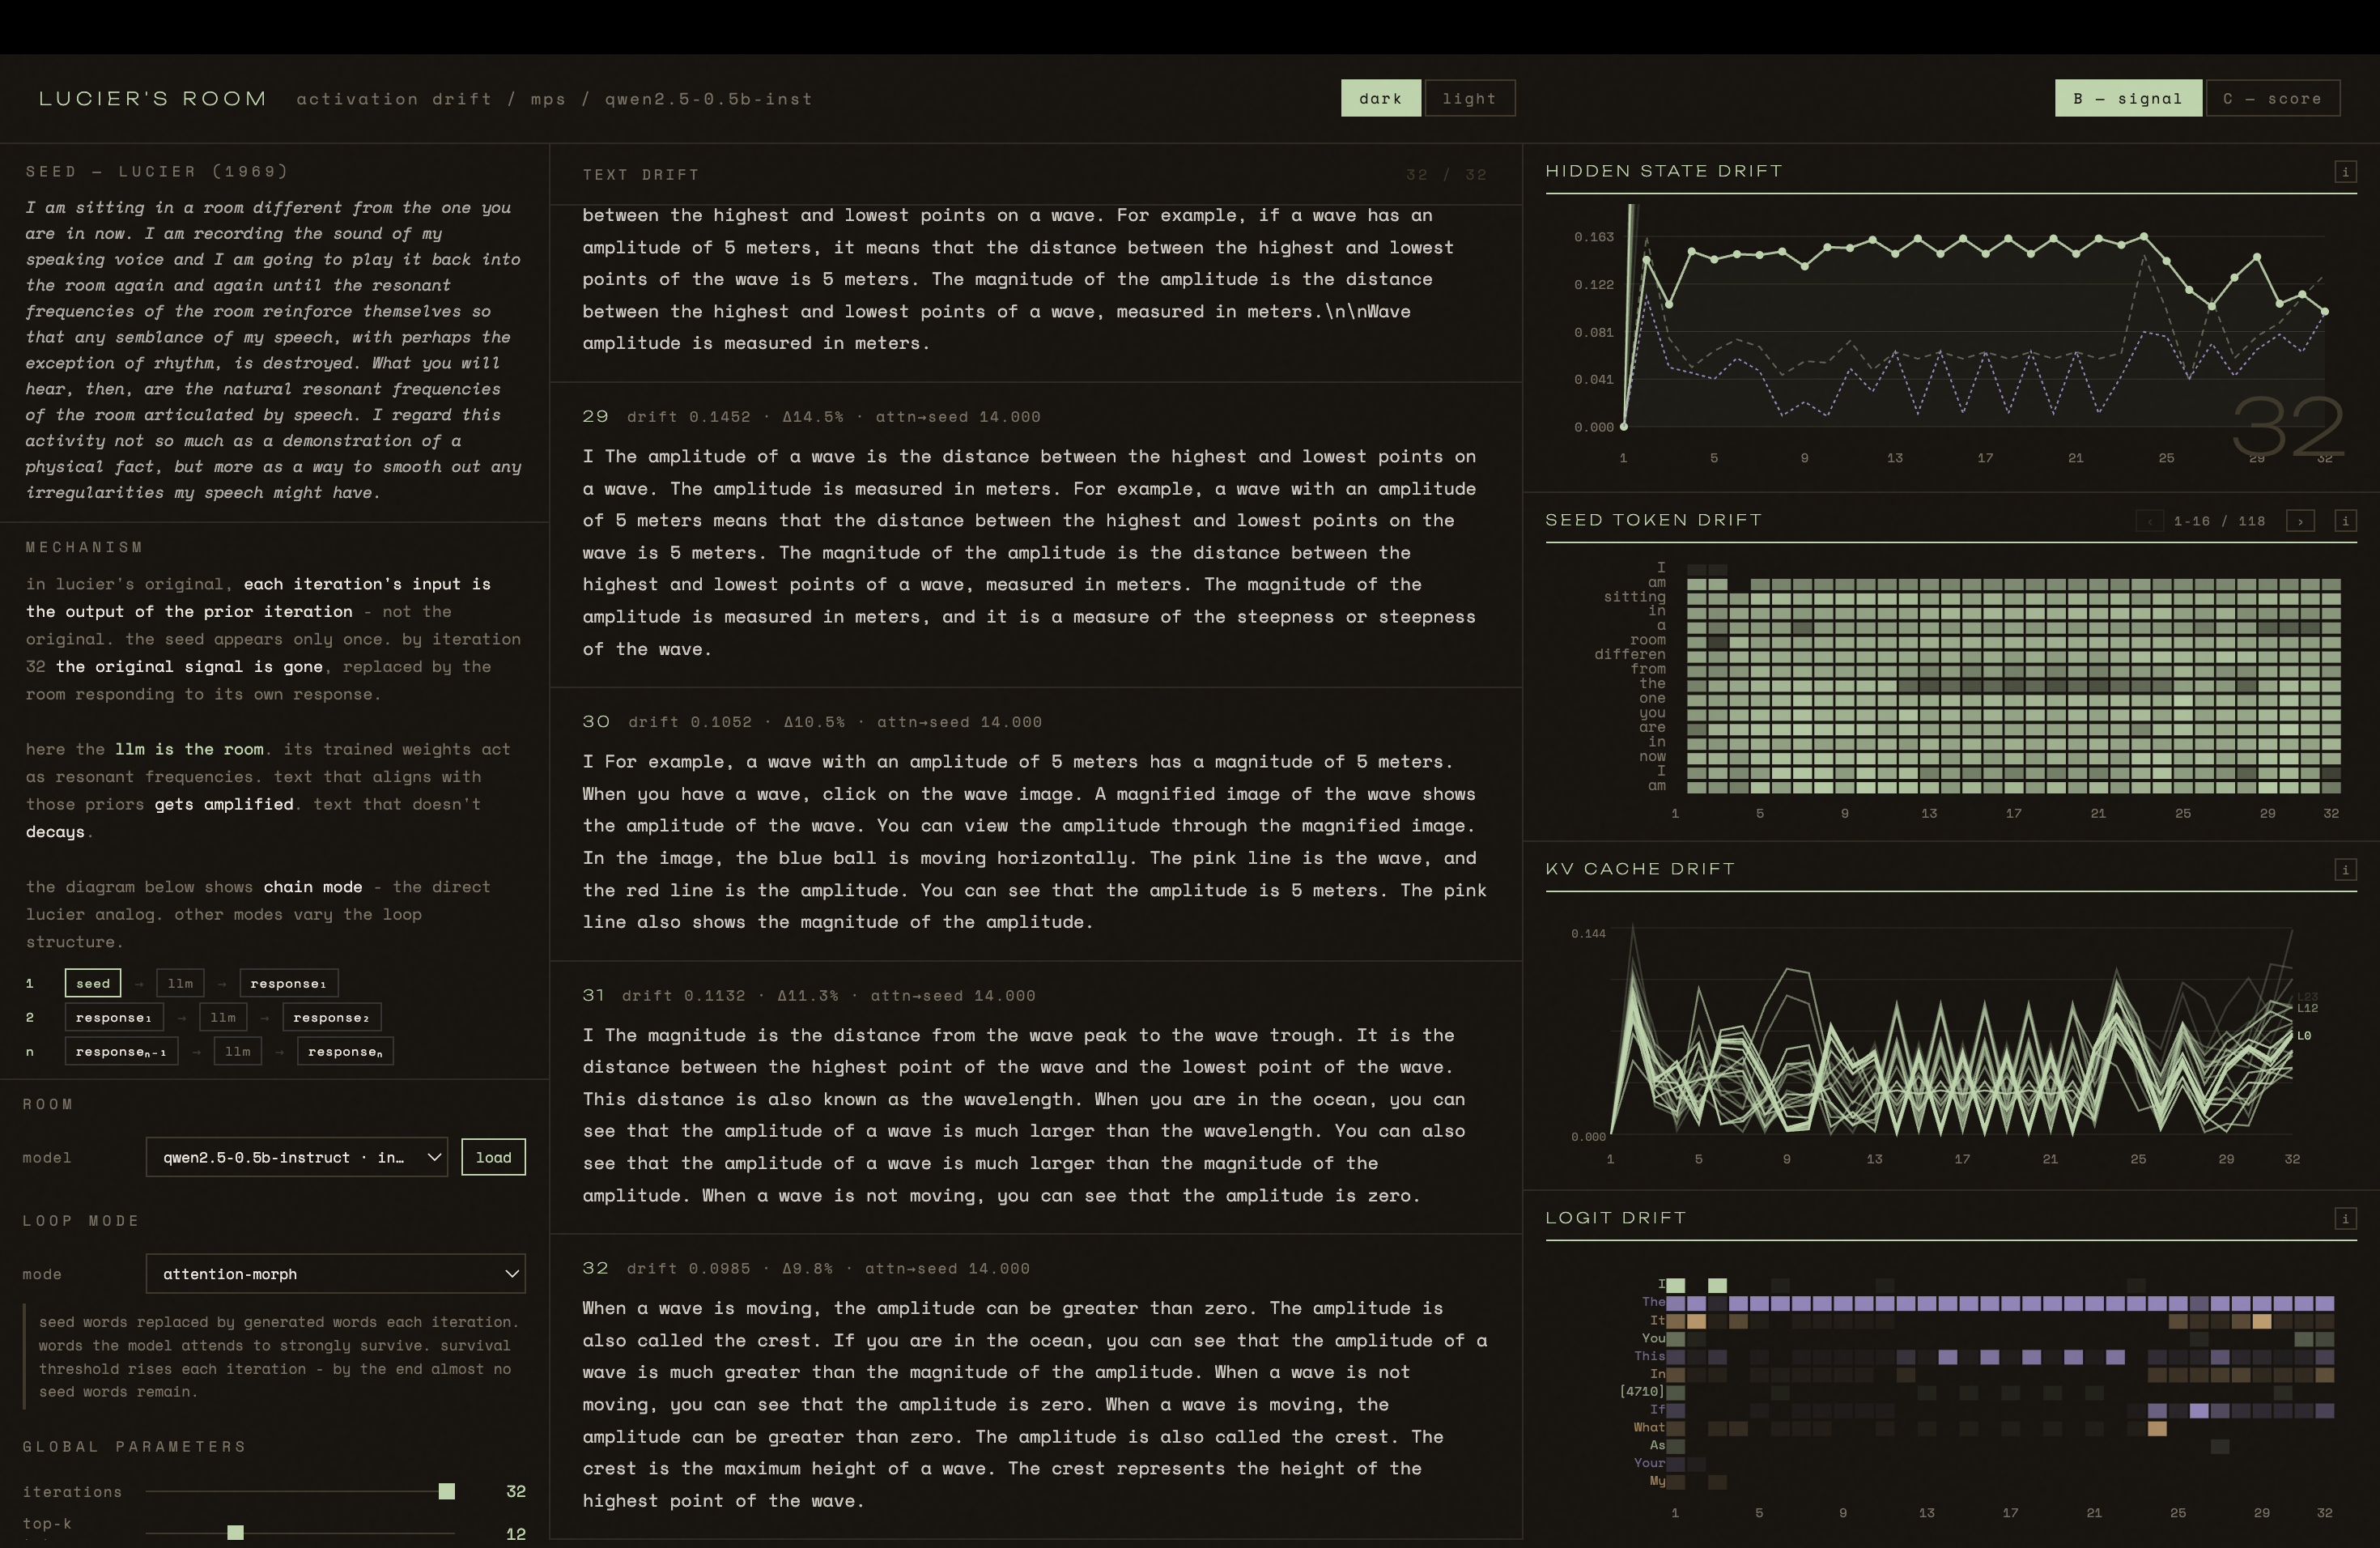Click the 1-16 / 118 page indicator
The height and width of the screenshot is (1548, 2380).
pos(2219,521)
